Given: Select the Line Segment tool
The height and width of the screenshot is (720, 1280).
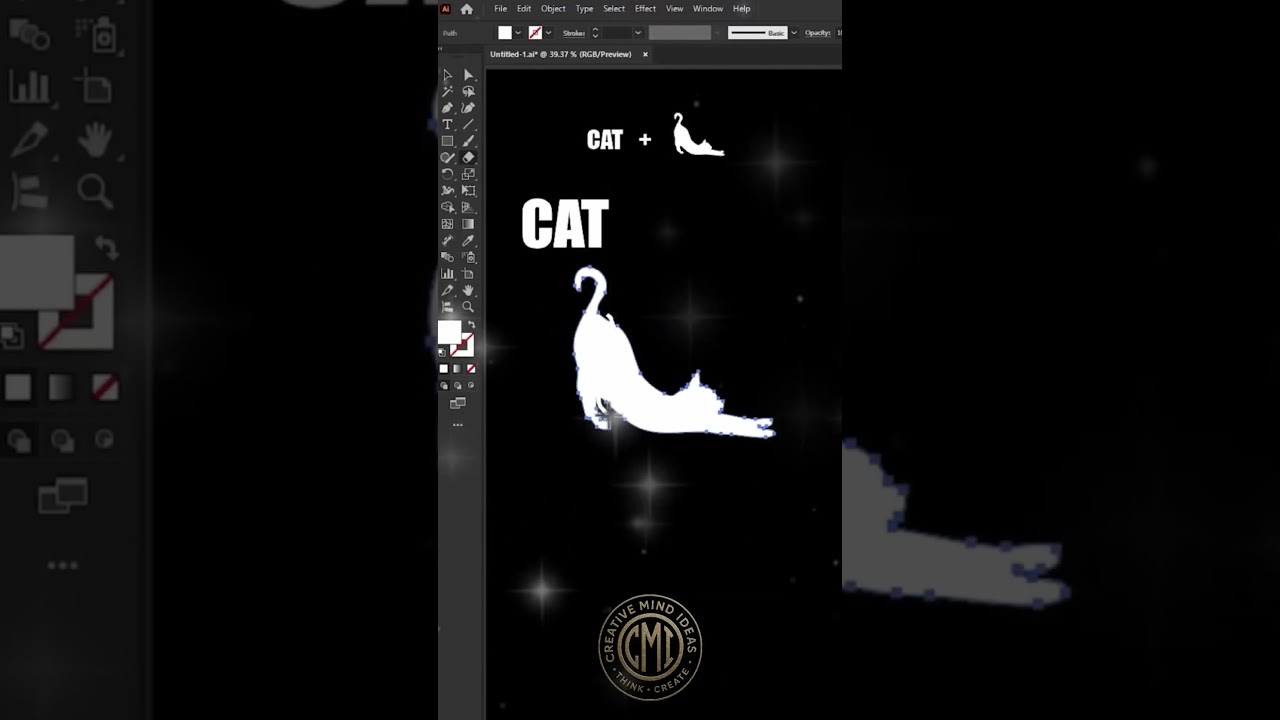Looking at the screenshot, I should [x=468, y=124].
